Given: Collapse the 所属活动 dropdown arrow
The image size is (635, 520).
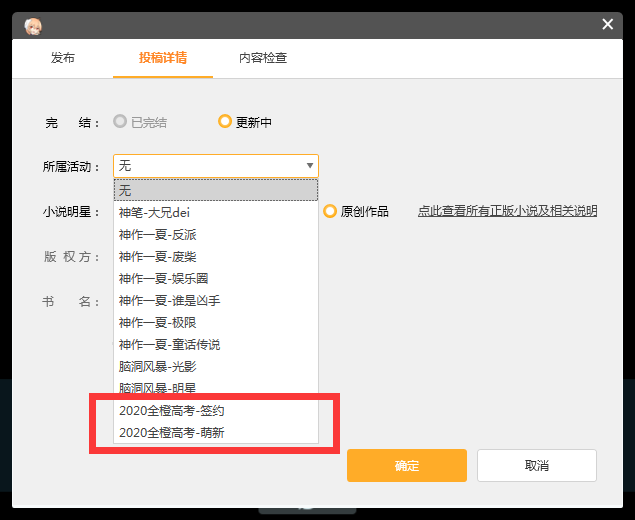Looking at the screenshot, I should 309,166.
